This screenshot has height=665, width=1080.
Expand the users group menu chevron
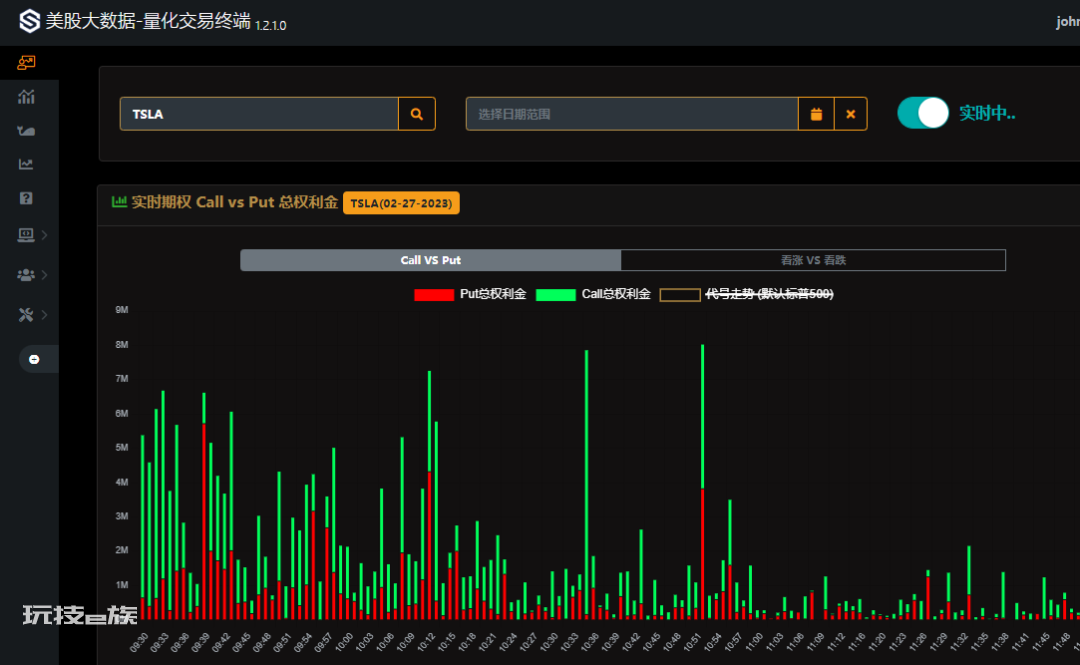(45, 275)
